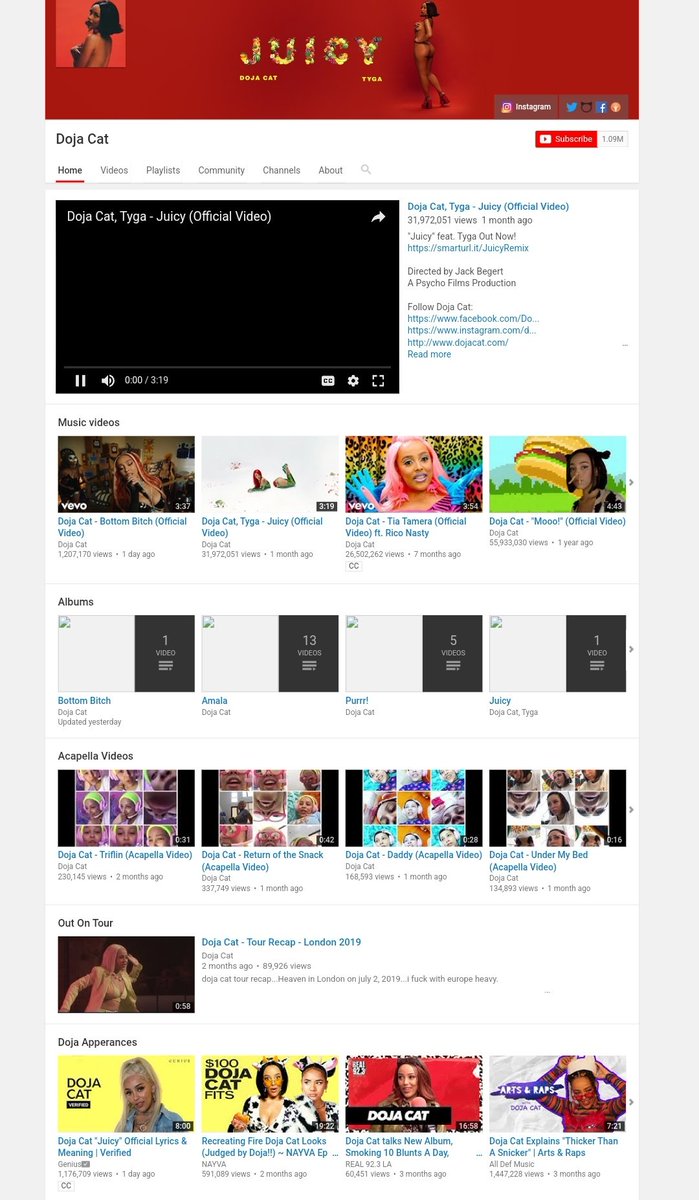This screenshot has width=699, height=1200.
Task: Open the Facebook icon on banner
Action: 602,107
